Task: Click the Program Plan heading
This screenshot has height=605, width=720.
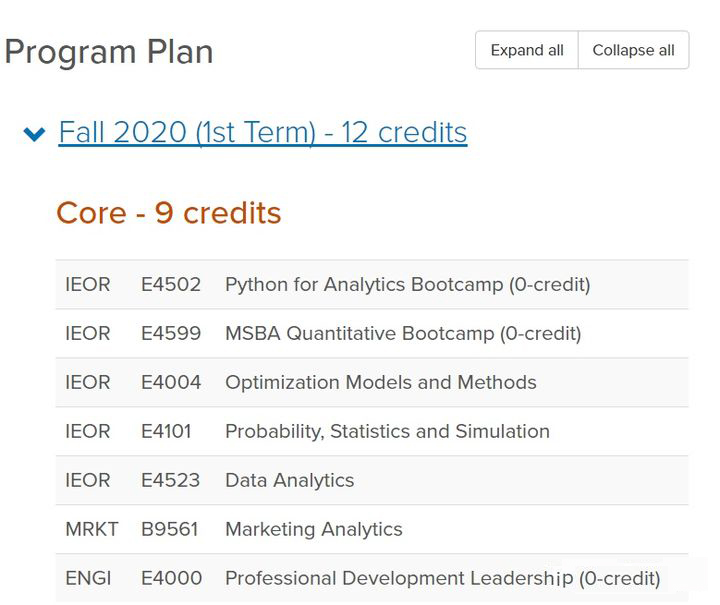Action: tap(109, 52)
